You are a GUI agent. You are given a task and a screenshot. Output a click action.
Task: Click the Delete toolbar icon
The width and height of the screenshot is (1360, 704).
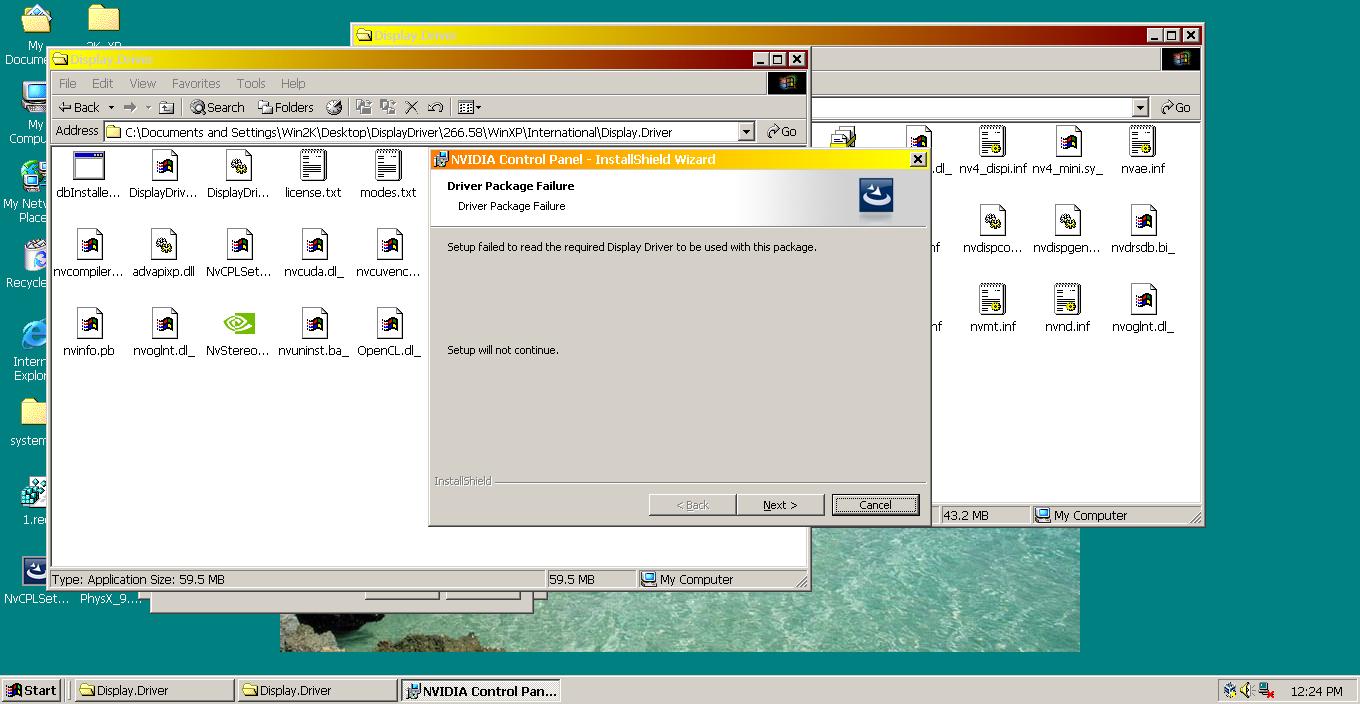click(411, 107)
